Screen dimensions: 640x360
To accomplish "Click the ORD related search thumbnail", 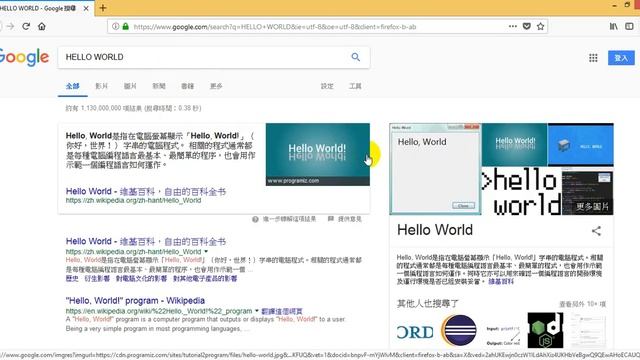I will point(415,331).
